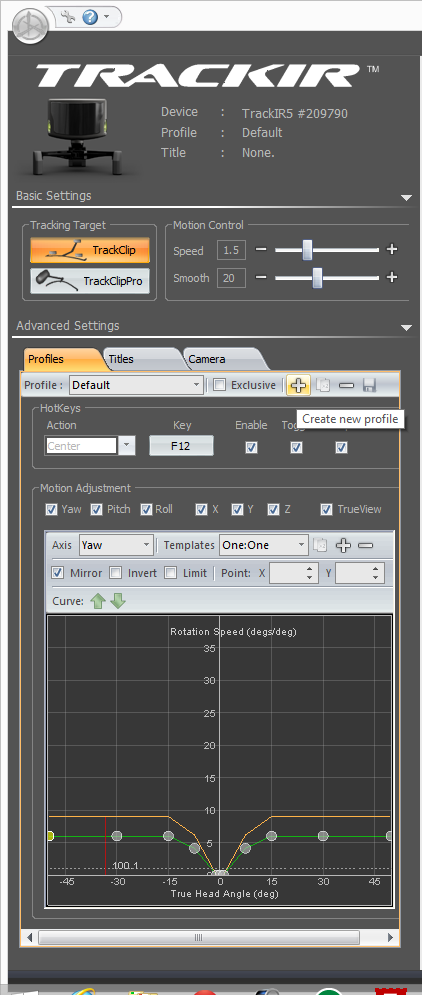Viewport: 422px width, 995px height.
Task: Select the TrackClipPro tracking target
Action: coord(90,280)
